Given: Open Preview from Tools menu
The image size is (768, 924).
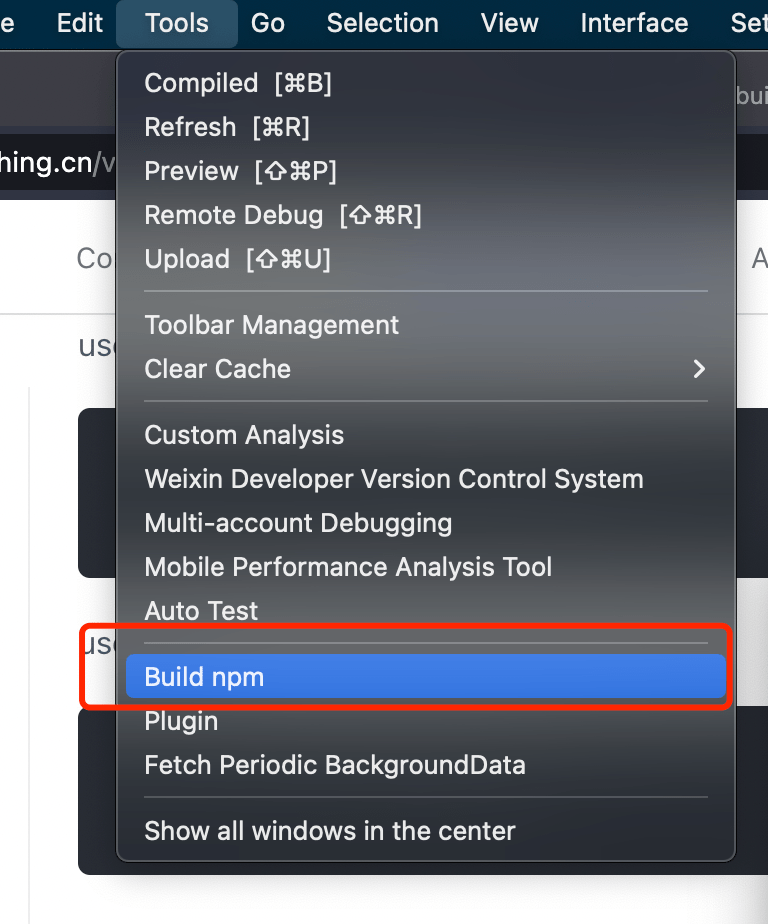Looking at the screenshot, I should pos(240,171).
